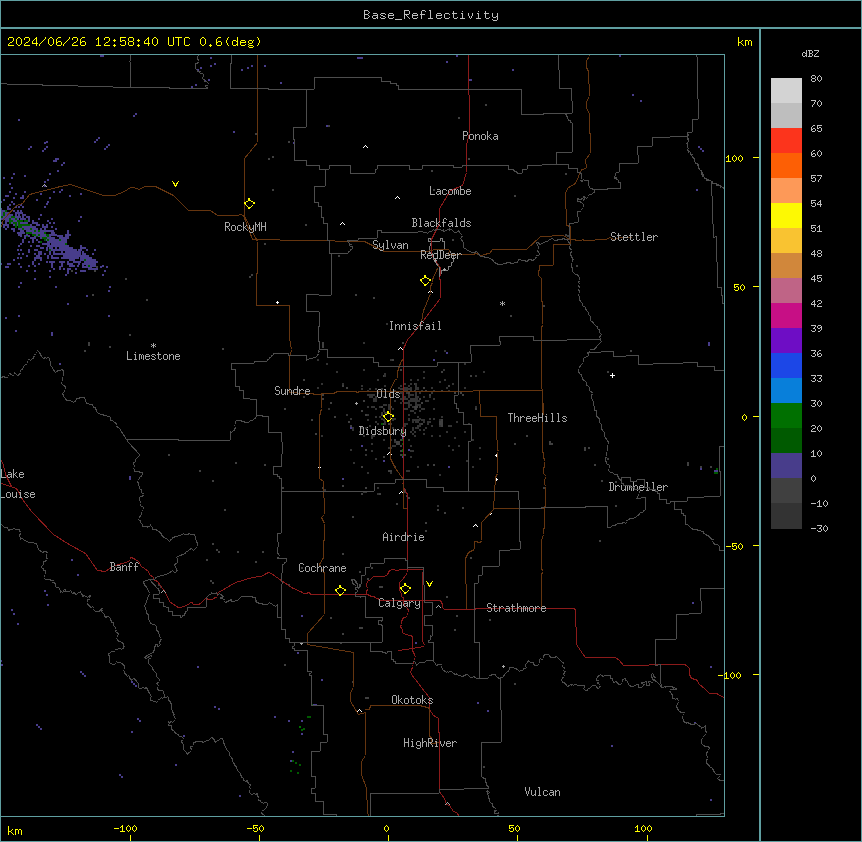This screenshot has height=842, width=862.
Task: Click the yellow diamond marker above Calgary
Action: point(405,589)
